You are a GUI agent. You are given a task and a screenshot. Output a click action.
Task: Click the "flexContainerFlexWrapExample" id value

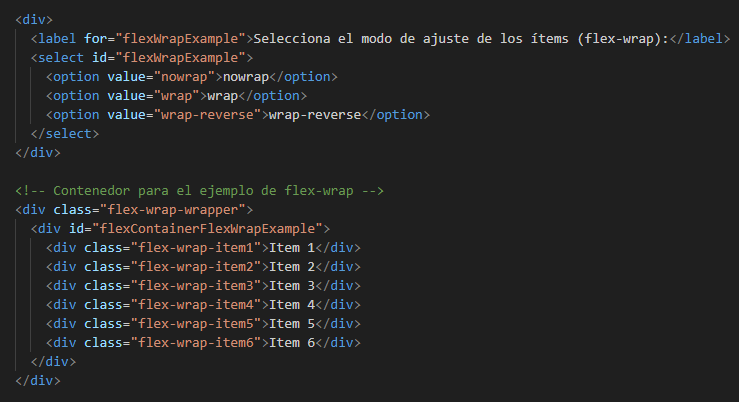[x=205, y=229]
